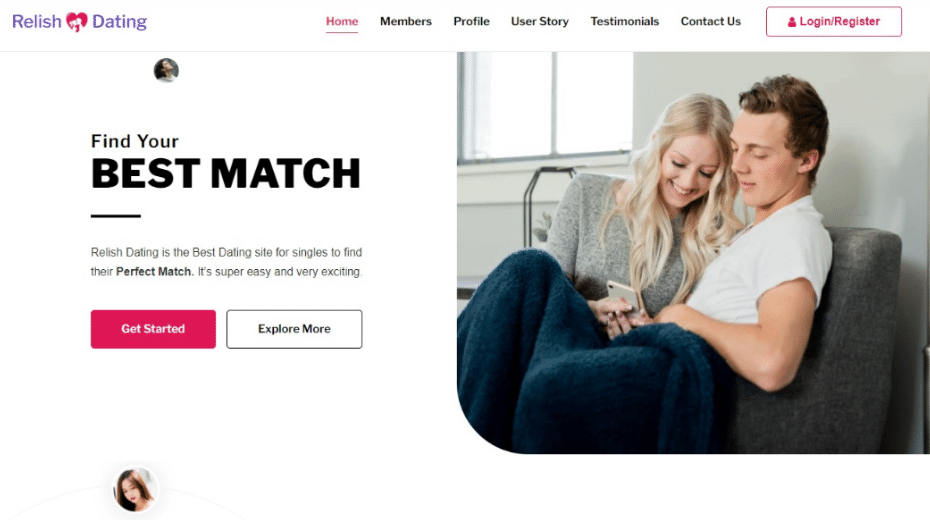Screen dimensions: 930x520
Task: Click the small round man avatar
Action: pos(166,70)
